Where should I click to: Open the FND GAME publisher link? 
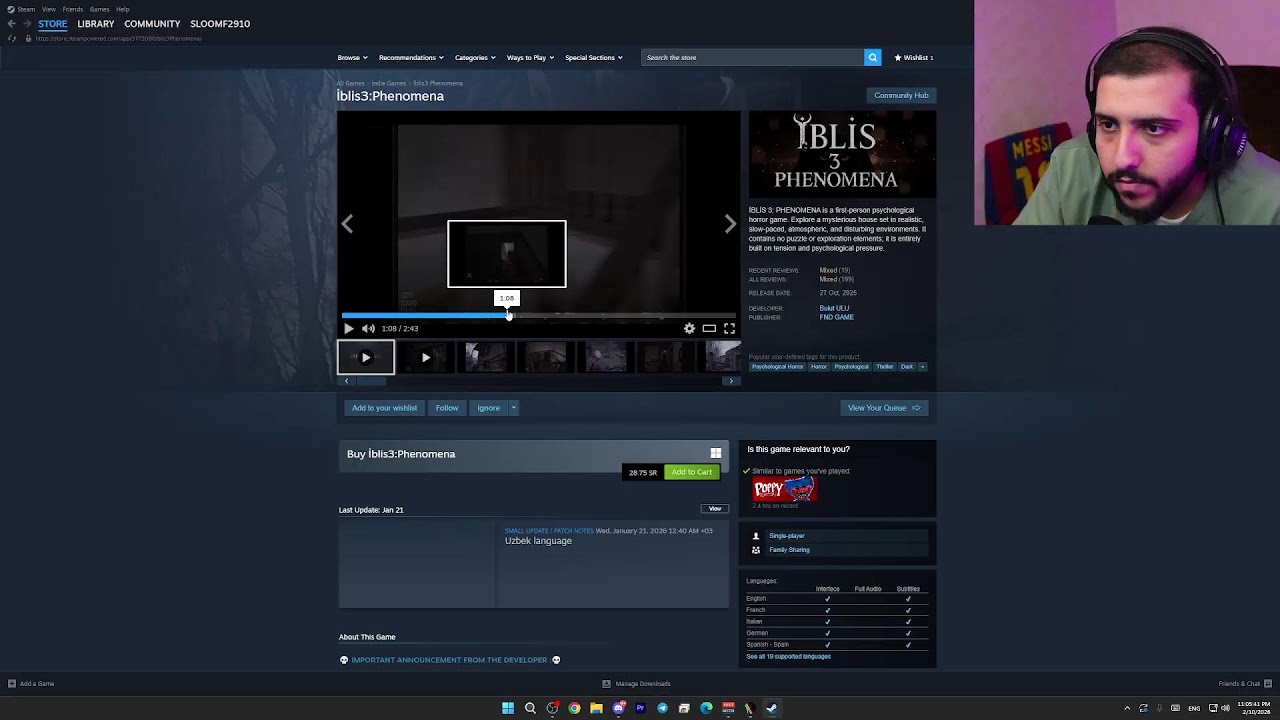click(837, 317)
